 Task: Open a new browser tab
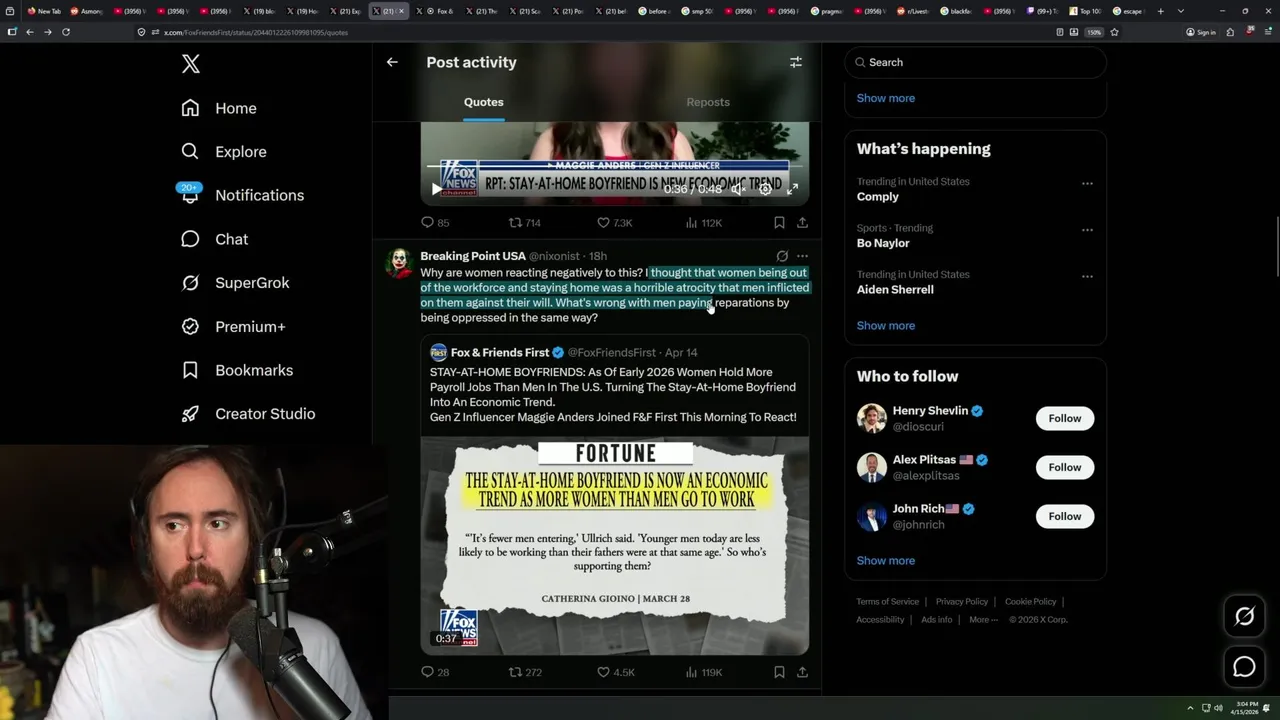coord(1160,11)
